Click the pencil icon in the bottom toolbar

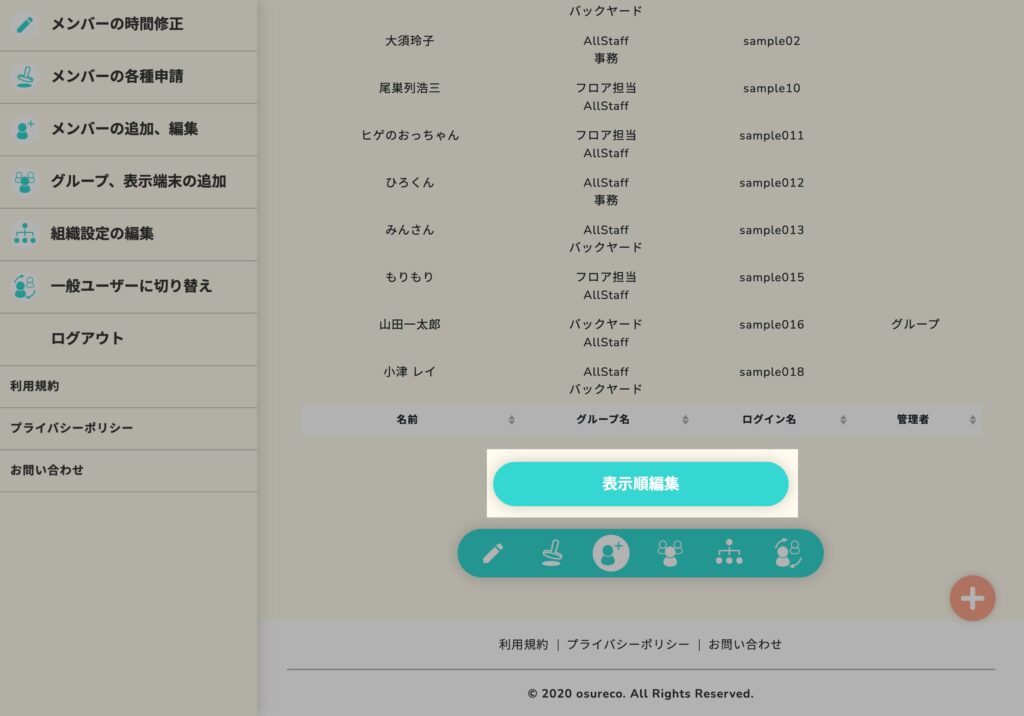(x=493, y=553)
